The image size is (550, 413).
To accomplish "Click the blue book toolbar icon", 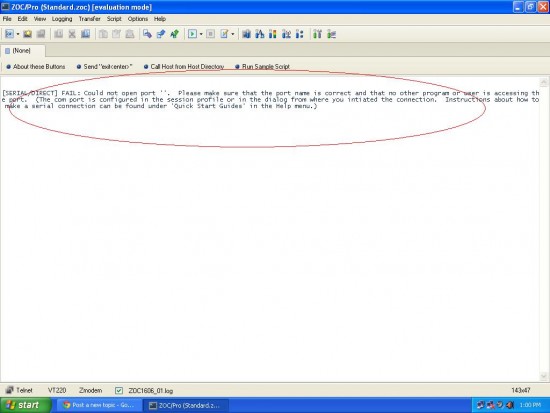I will [85, 34].
